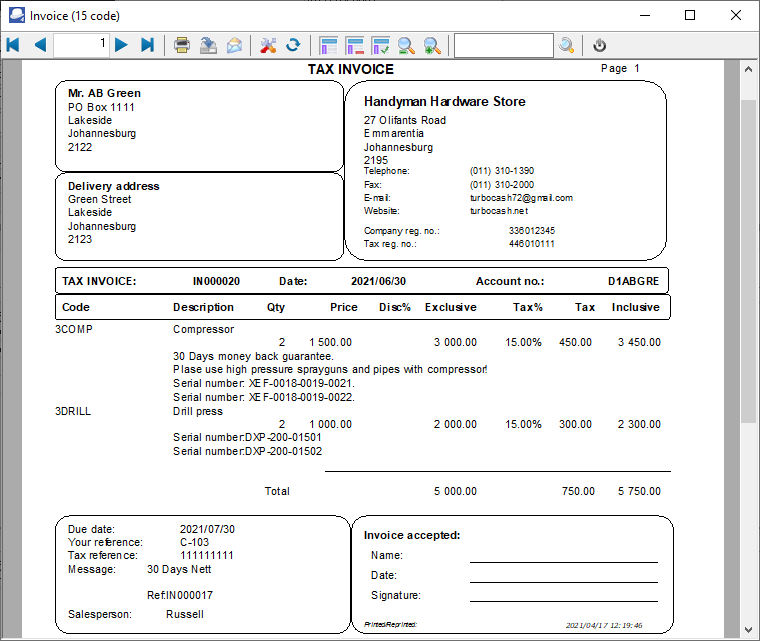The image size is (760, 641).
Task: Click the Invoice window app icon in title bar
Action: click(17, 15)
